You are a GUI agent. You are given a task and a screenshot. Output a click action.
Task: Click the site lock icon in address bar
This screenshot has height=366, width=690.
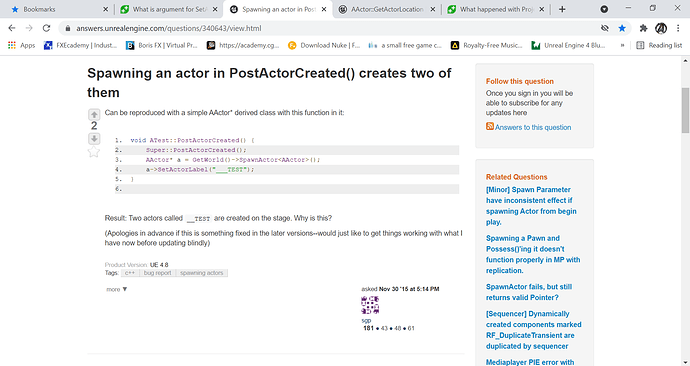[67, 28]
